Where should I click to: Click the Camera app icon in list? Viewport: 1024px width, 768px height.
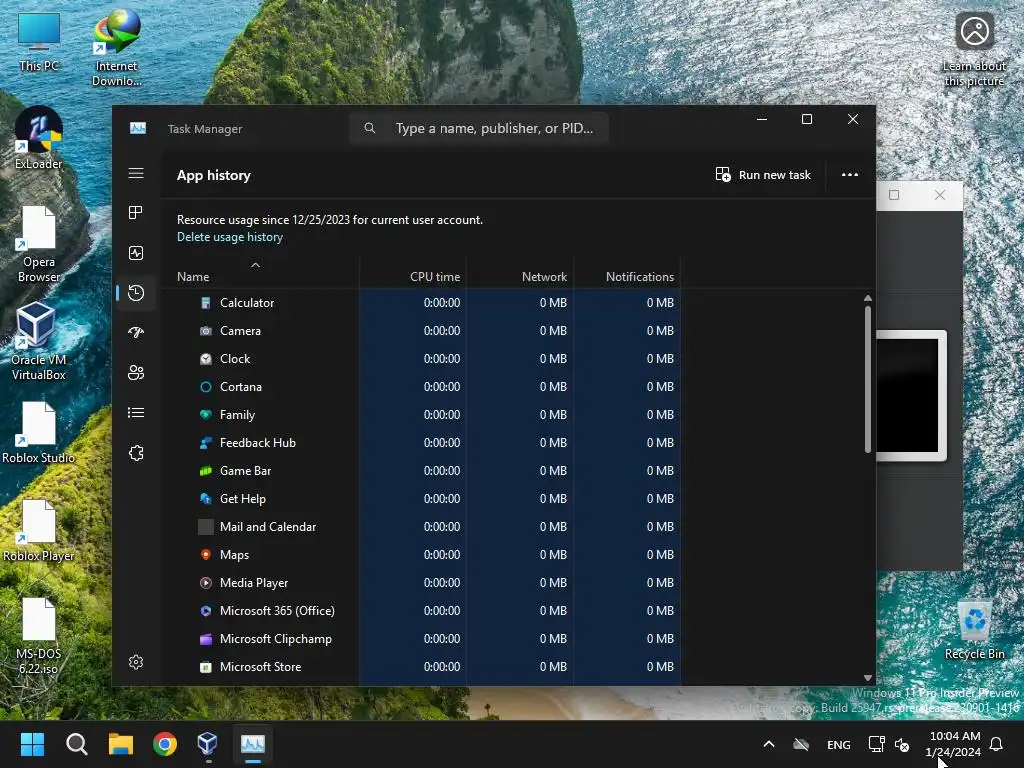206,331
